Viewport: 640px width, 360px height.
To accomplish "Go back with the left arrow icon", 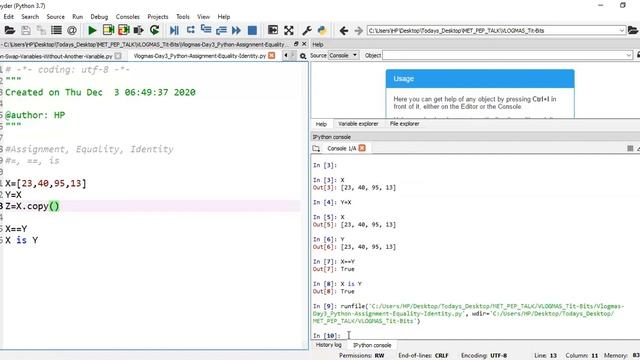I will pos(344,31).
